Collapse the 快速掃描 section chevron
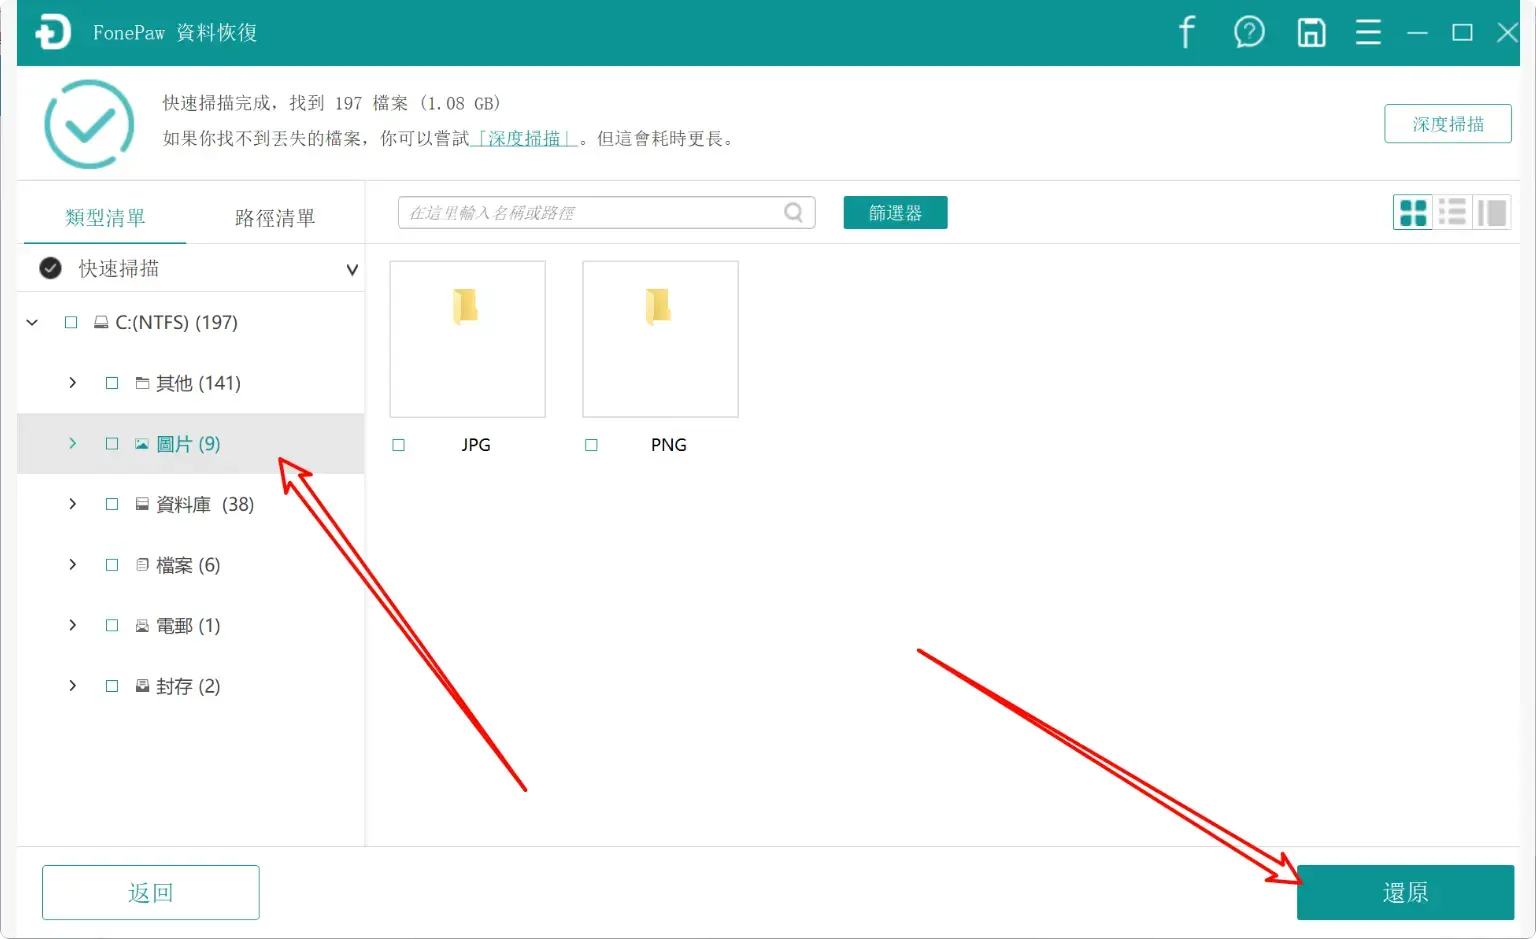Viewport: 1536px width, 939px height. pyautogui.click(x=352, y=269)
